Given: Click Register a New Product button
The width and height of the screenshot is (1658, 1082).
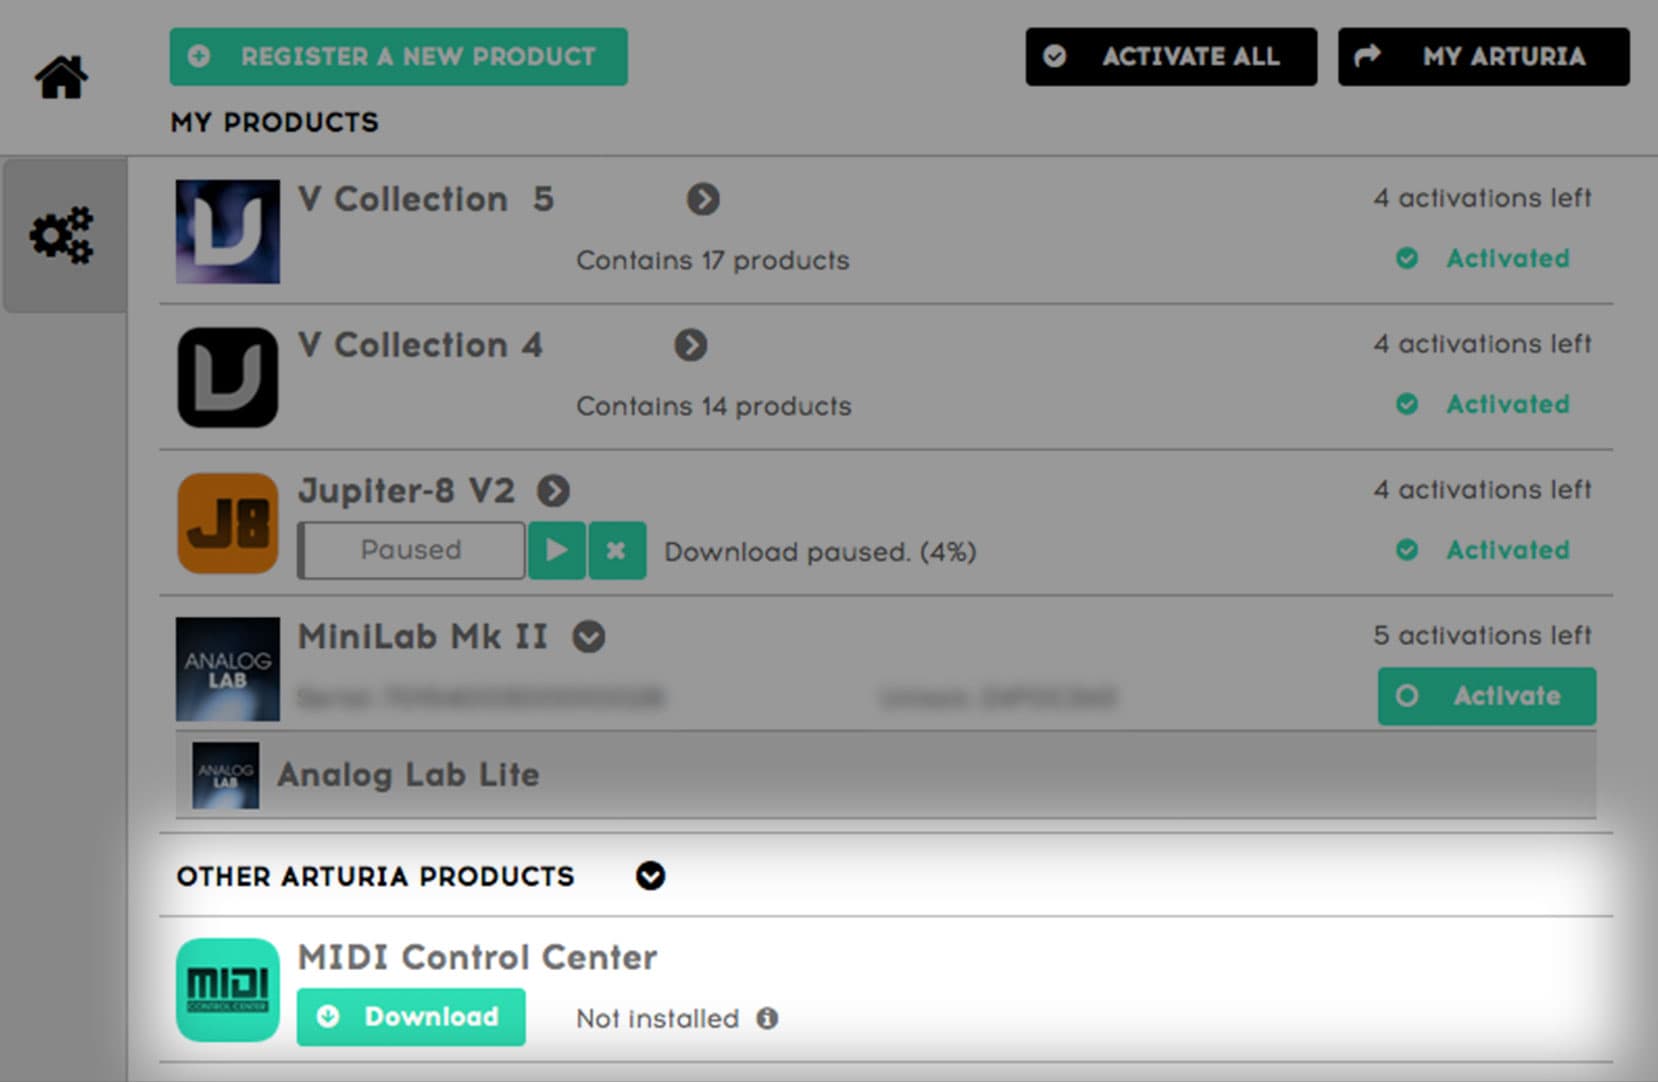Looking at the screenshot, I should pos(398,56).
